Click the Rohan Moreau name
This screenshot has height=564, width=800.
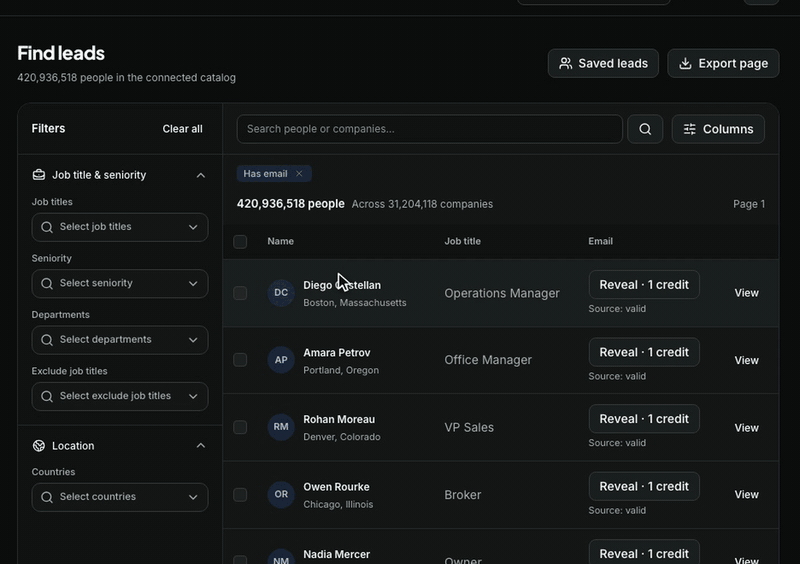(x=339, y=420)
